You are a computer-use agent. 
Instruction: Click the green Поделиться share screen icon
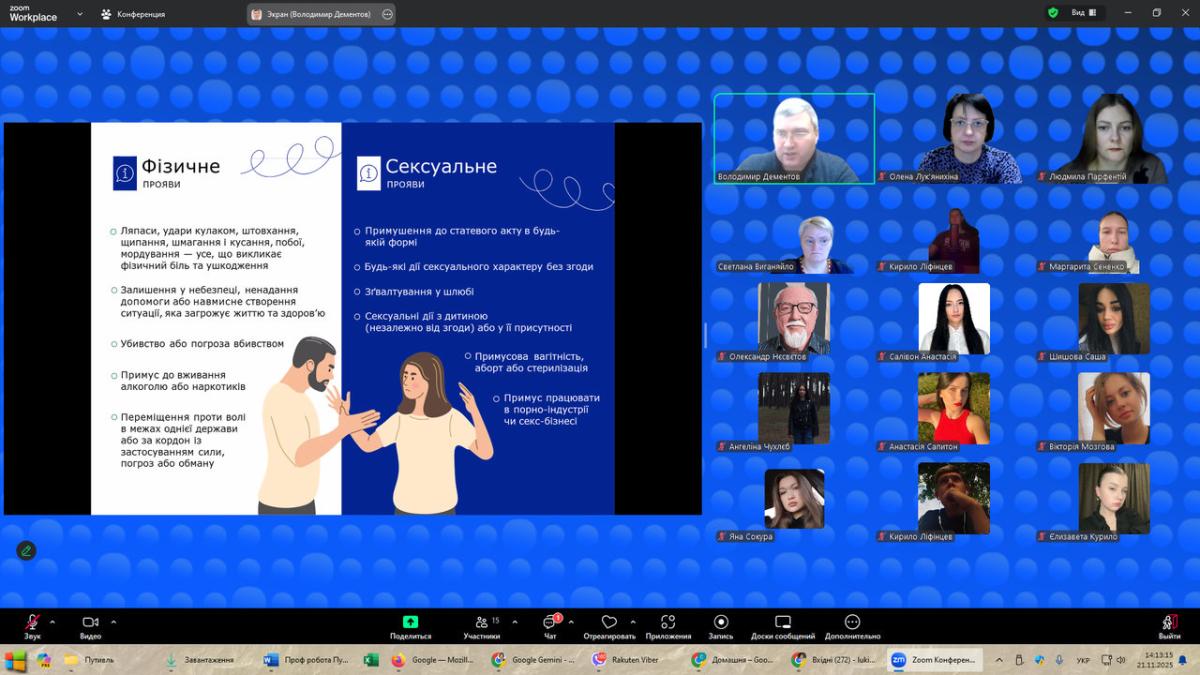[410, 622]
